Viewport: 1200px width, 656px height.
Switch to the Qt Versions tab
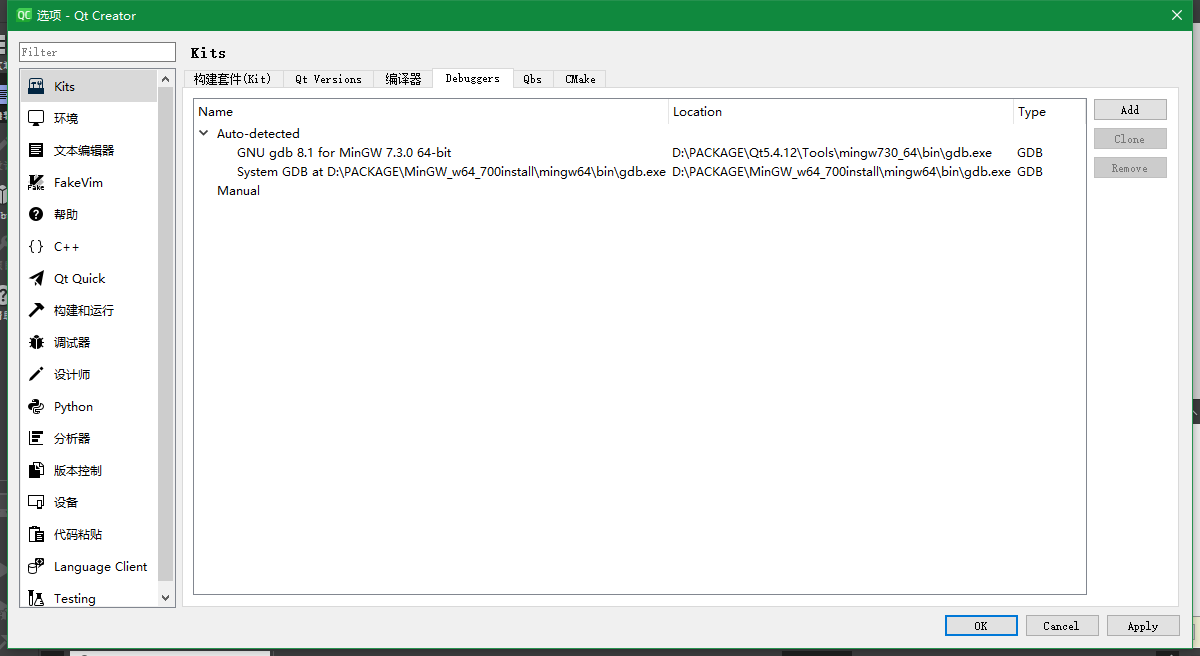pyautogui.click(x=328, y=79)
